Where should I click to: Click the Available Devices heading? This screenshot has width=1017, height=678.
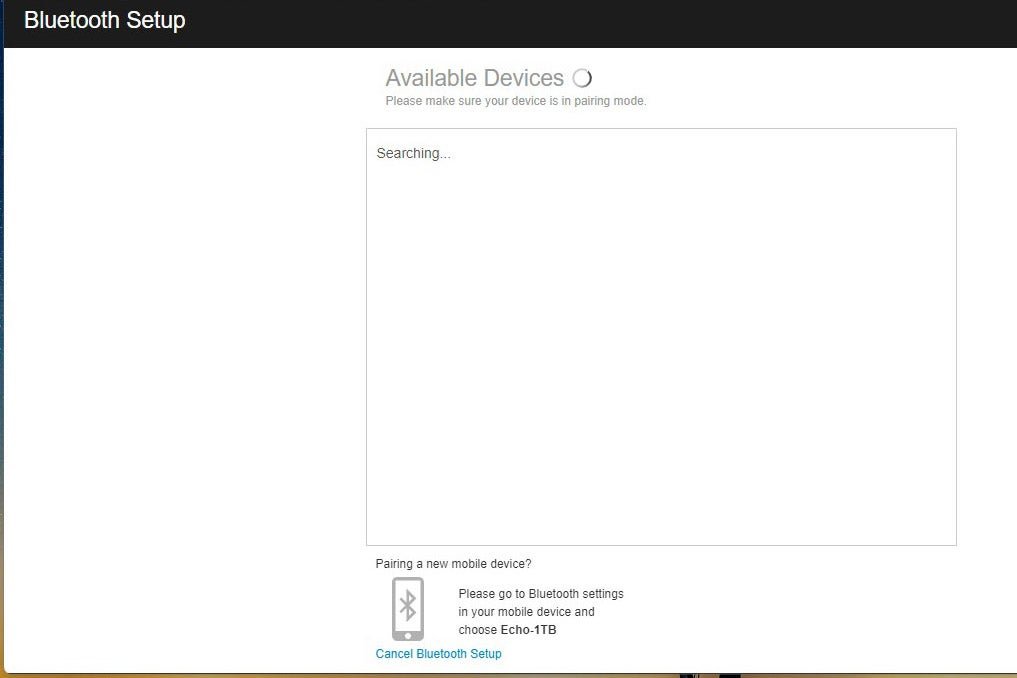point(475,78)
